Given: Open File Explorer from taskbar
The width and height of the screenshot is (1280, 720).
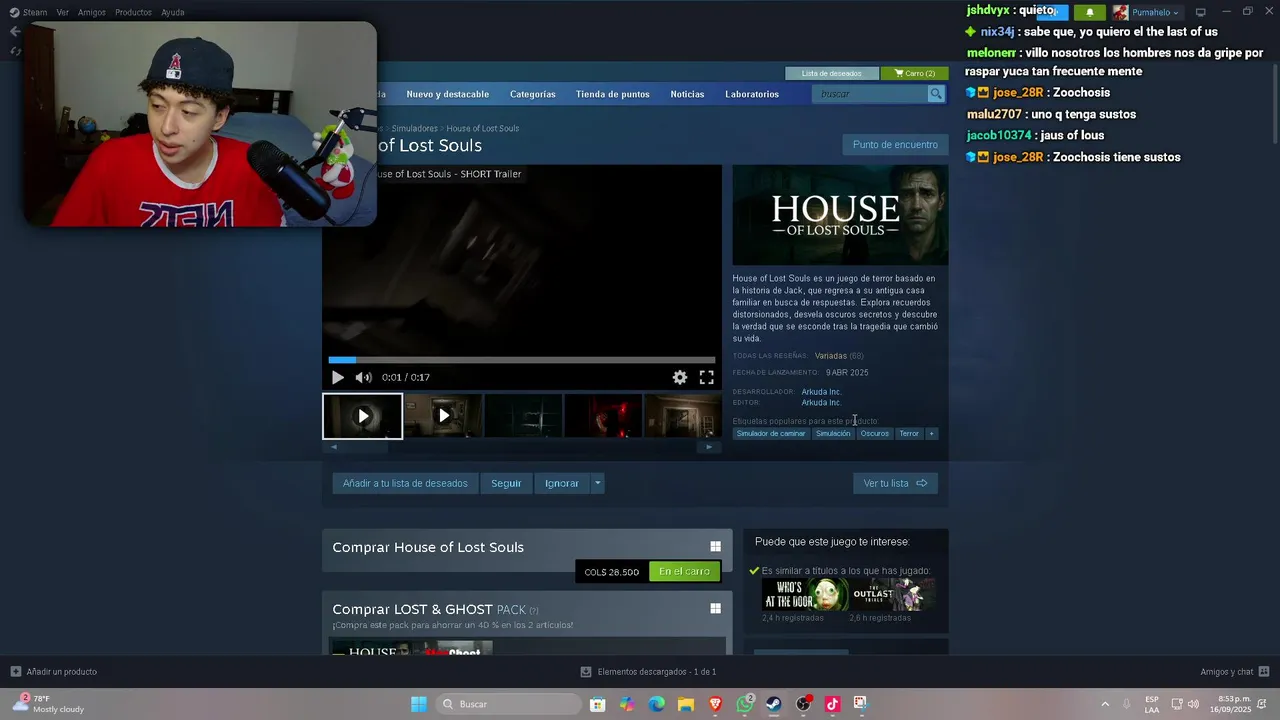Looking at the screenshot, I should [x=686, y=704].
